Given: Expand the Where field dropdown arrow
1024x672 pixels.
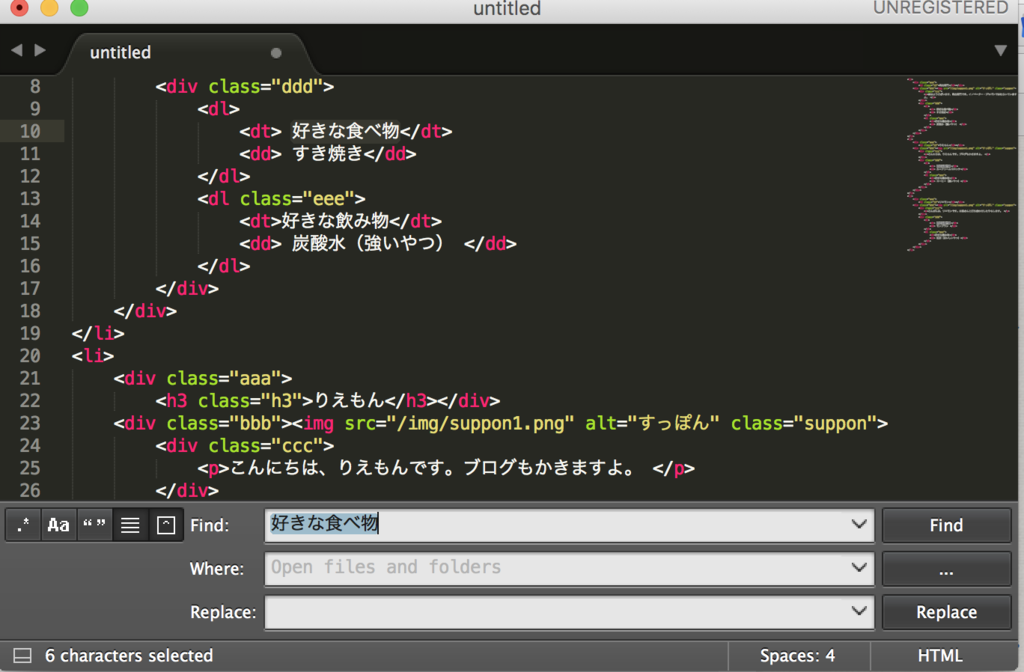Looking at the screenshot, I should pos(858,568).
